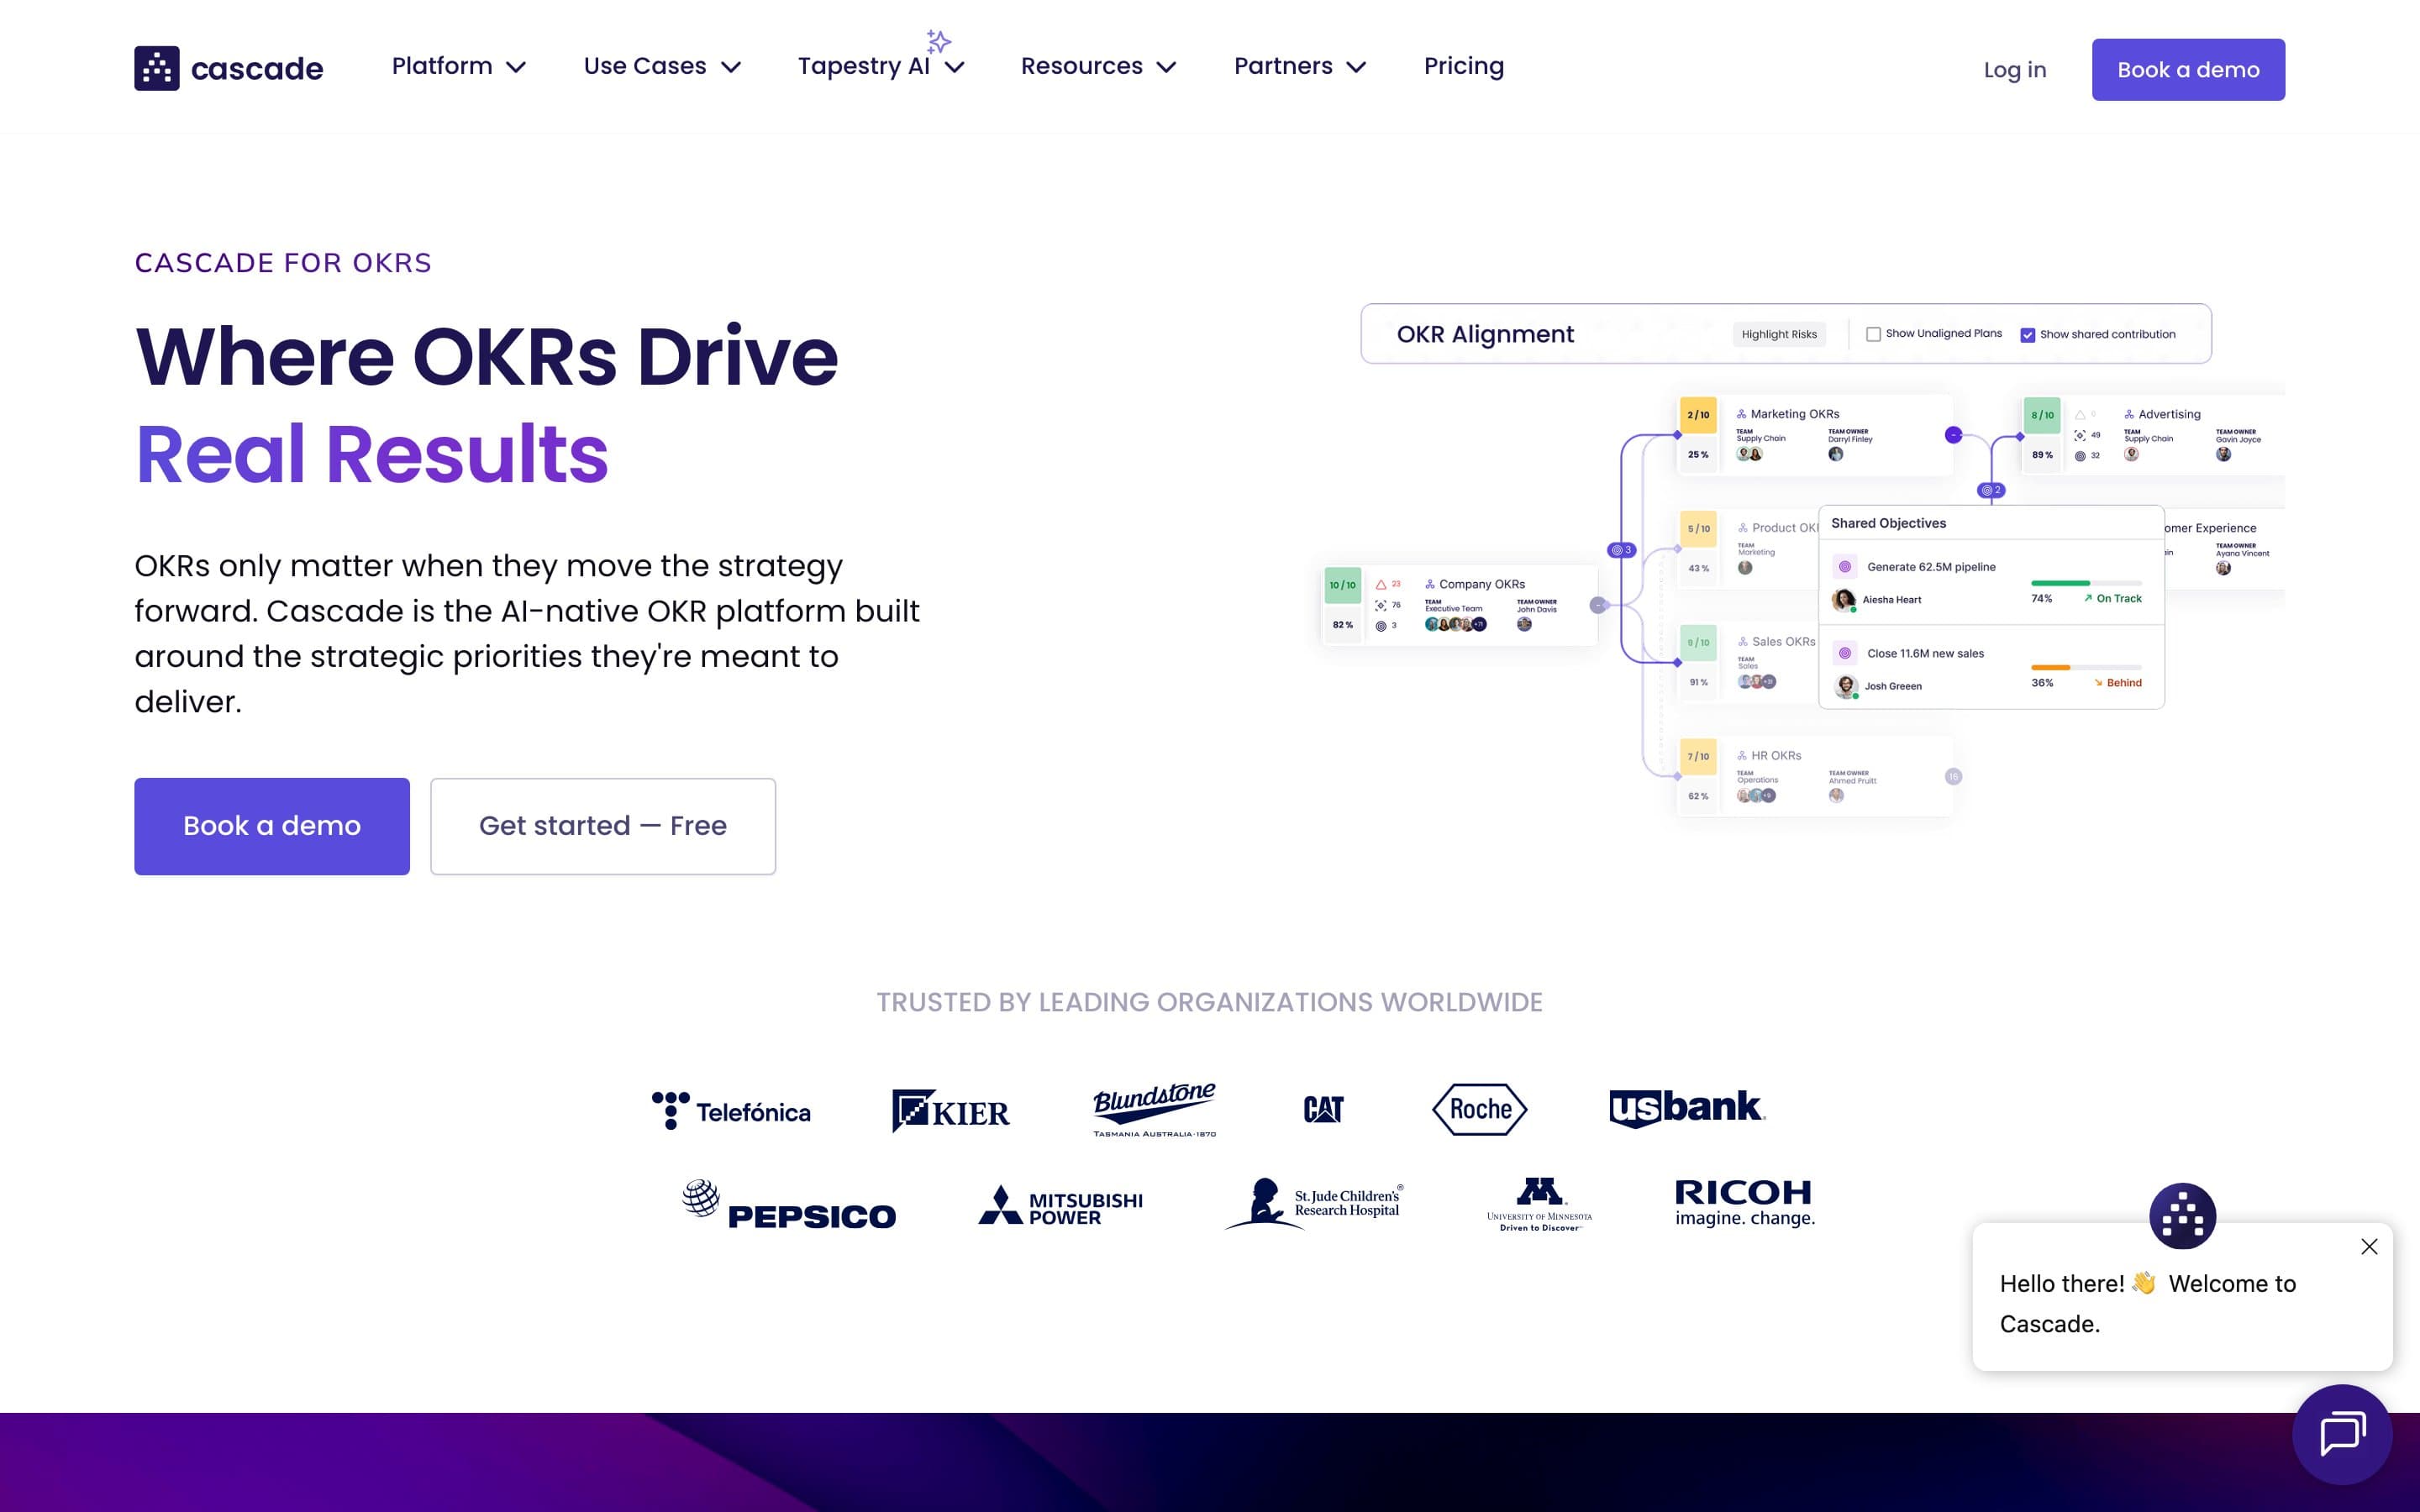The height and width of the screenshot is (1512, 2420).
Task: Click John Davis team owner avatar
Action: point(1524,624)
